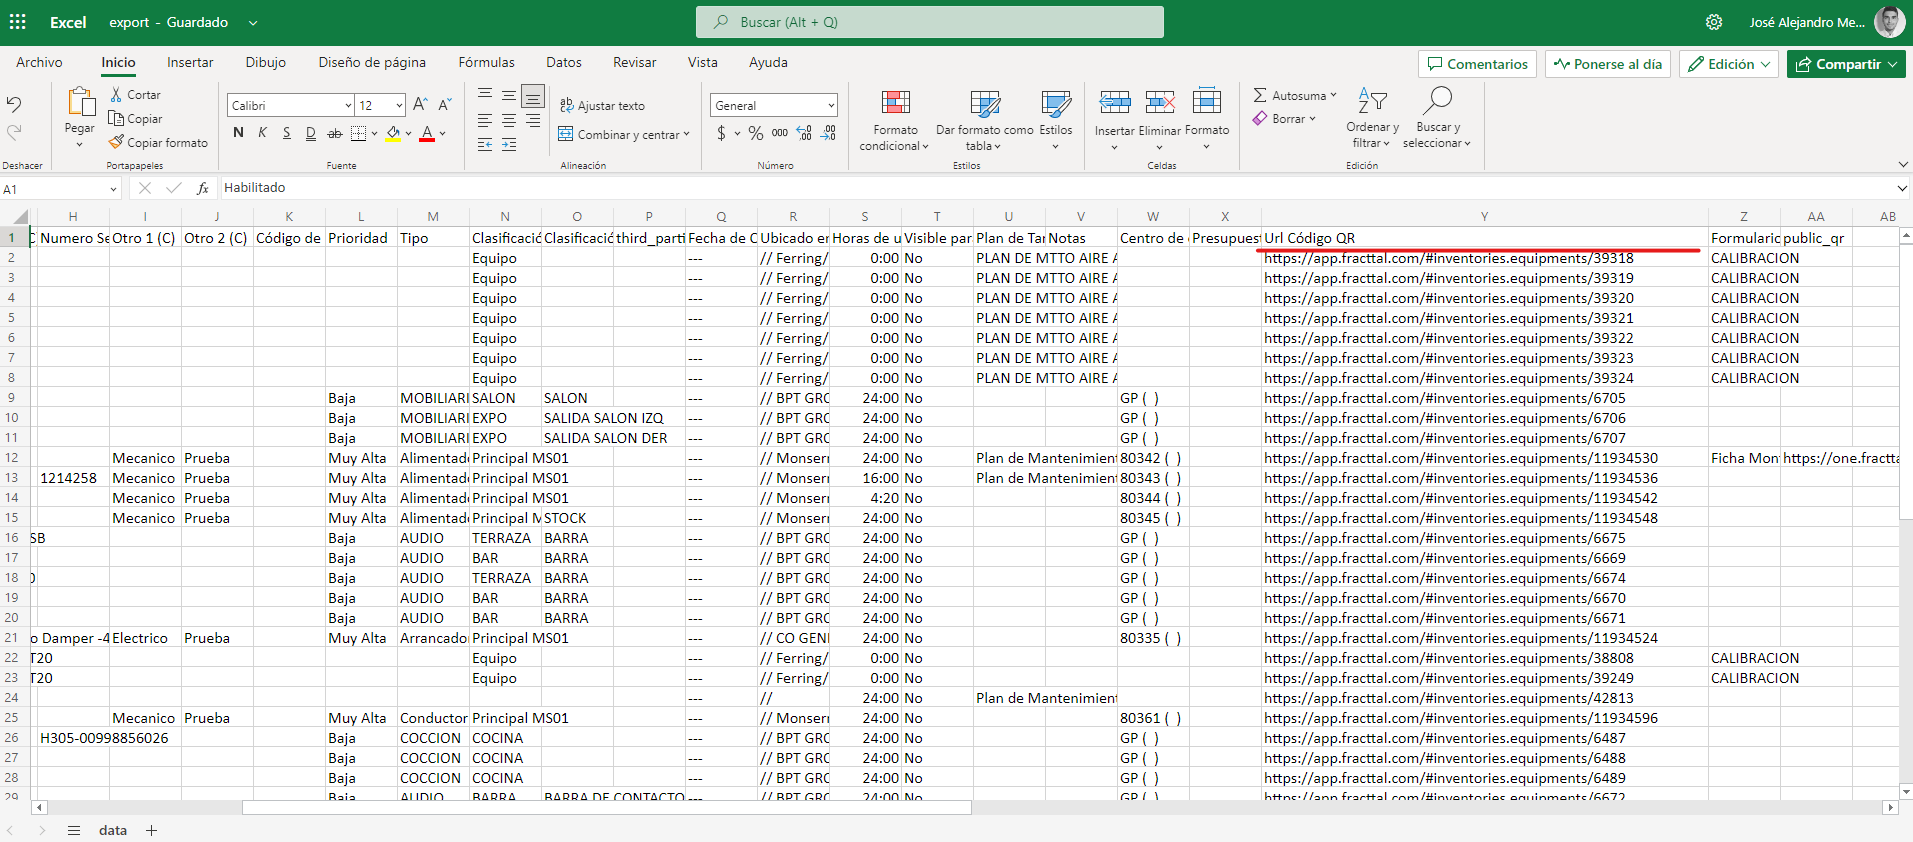Click the Sort and Filter icon

click(1372, 101)
